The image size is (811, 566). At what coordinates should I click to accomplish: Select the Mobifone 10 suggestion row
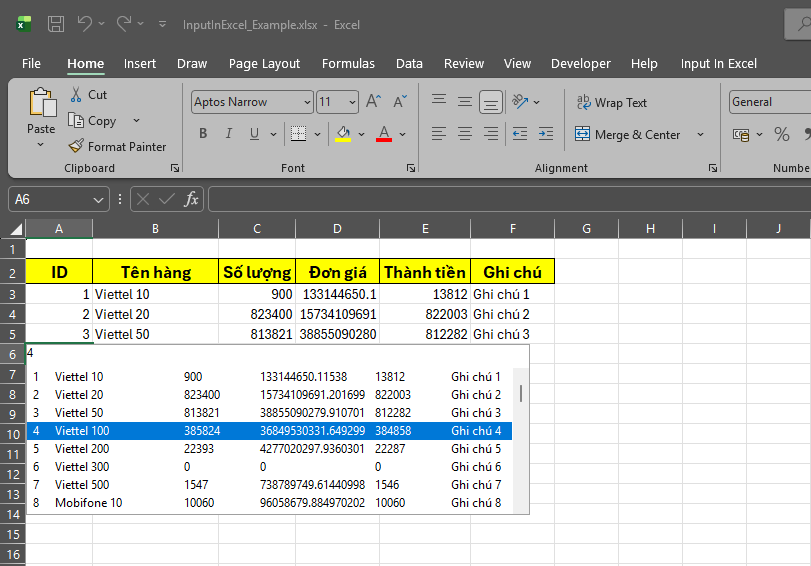269,503
